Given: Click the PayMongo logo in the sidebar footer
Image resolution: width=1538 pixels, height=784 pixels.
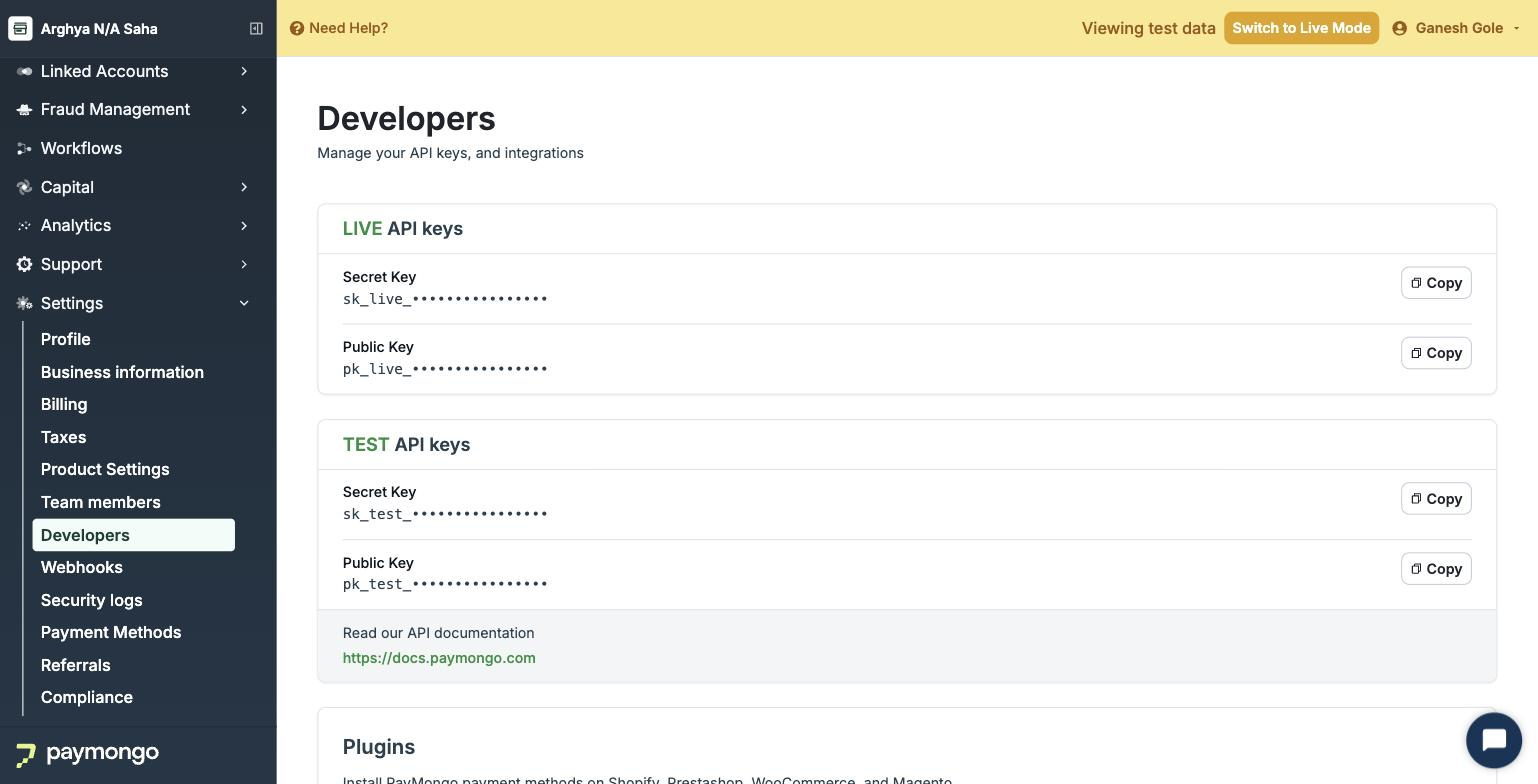Looking at the screenshot, I should click(87, 753).
